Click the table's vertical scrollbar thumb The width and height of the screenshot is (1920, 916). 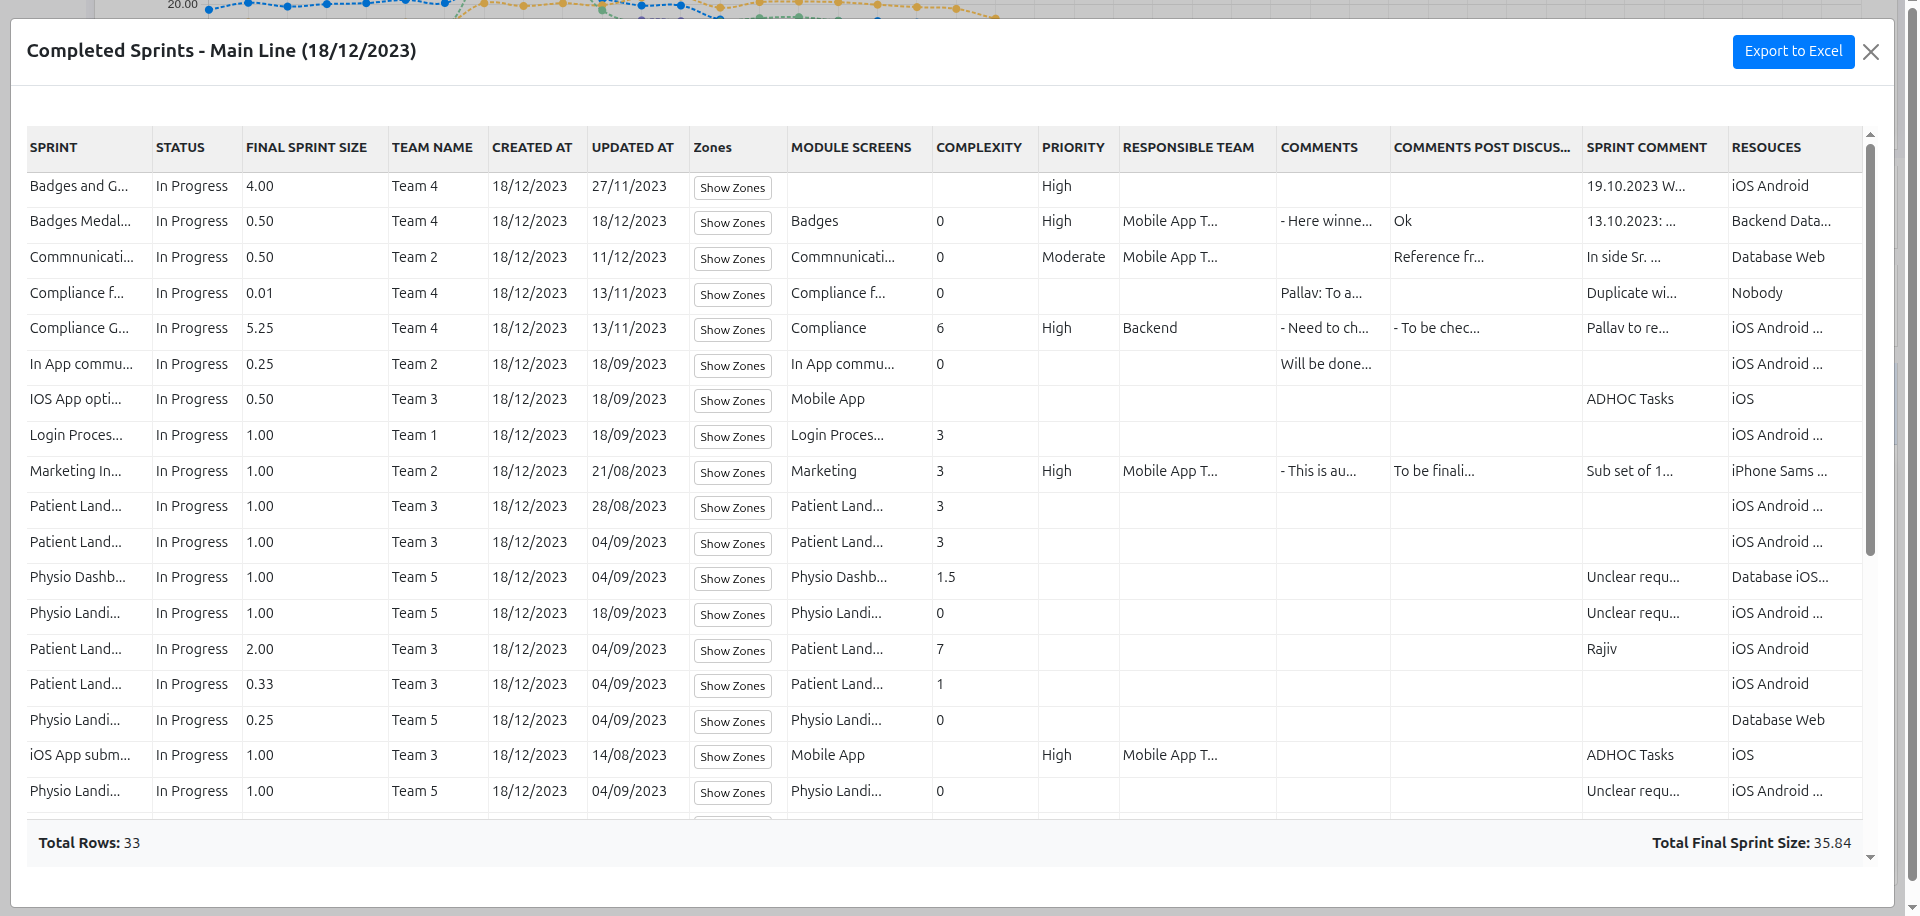(x=1870, y=350)
